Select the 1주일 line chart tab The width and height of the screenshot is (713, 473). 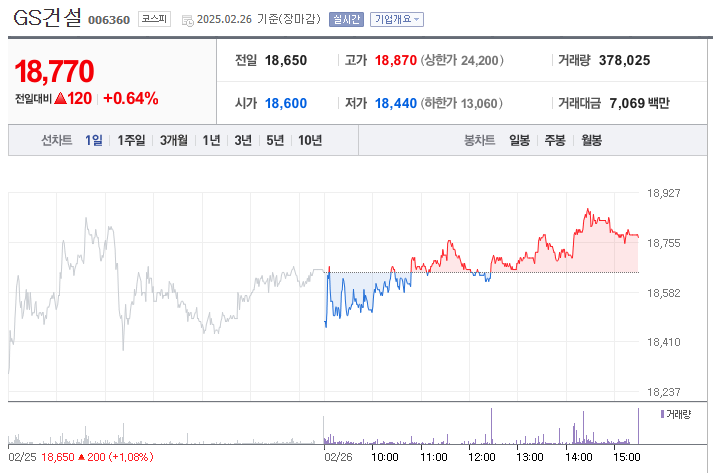pos(131,140)
